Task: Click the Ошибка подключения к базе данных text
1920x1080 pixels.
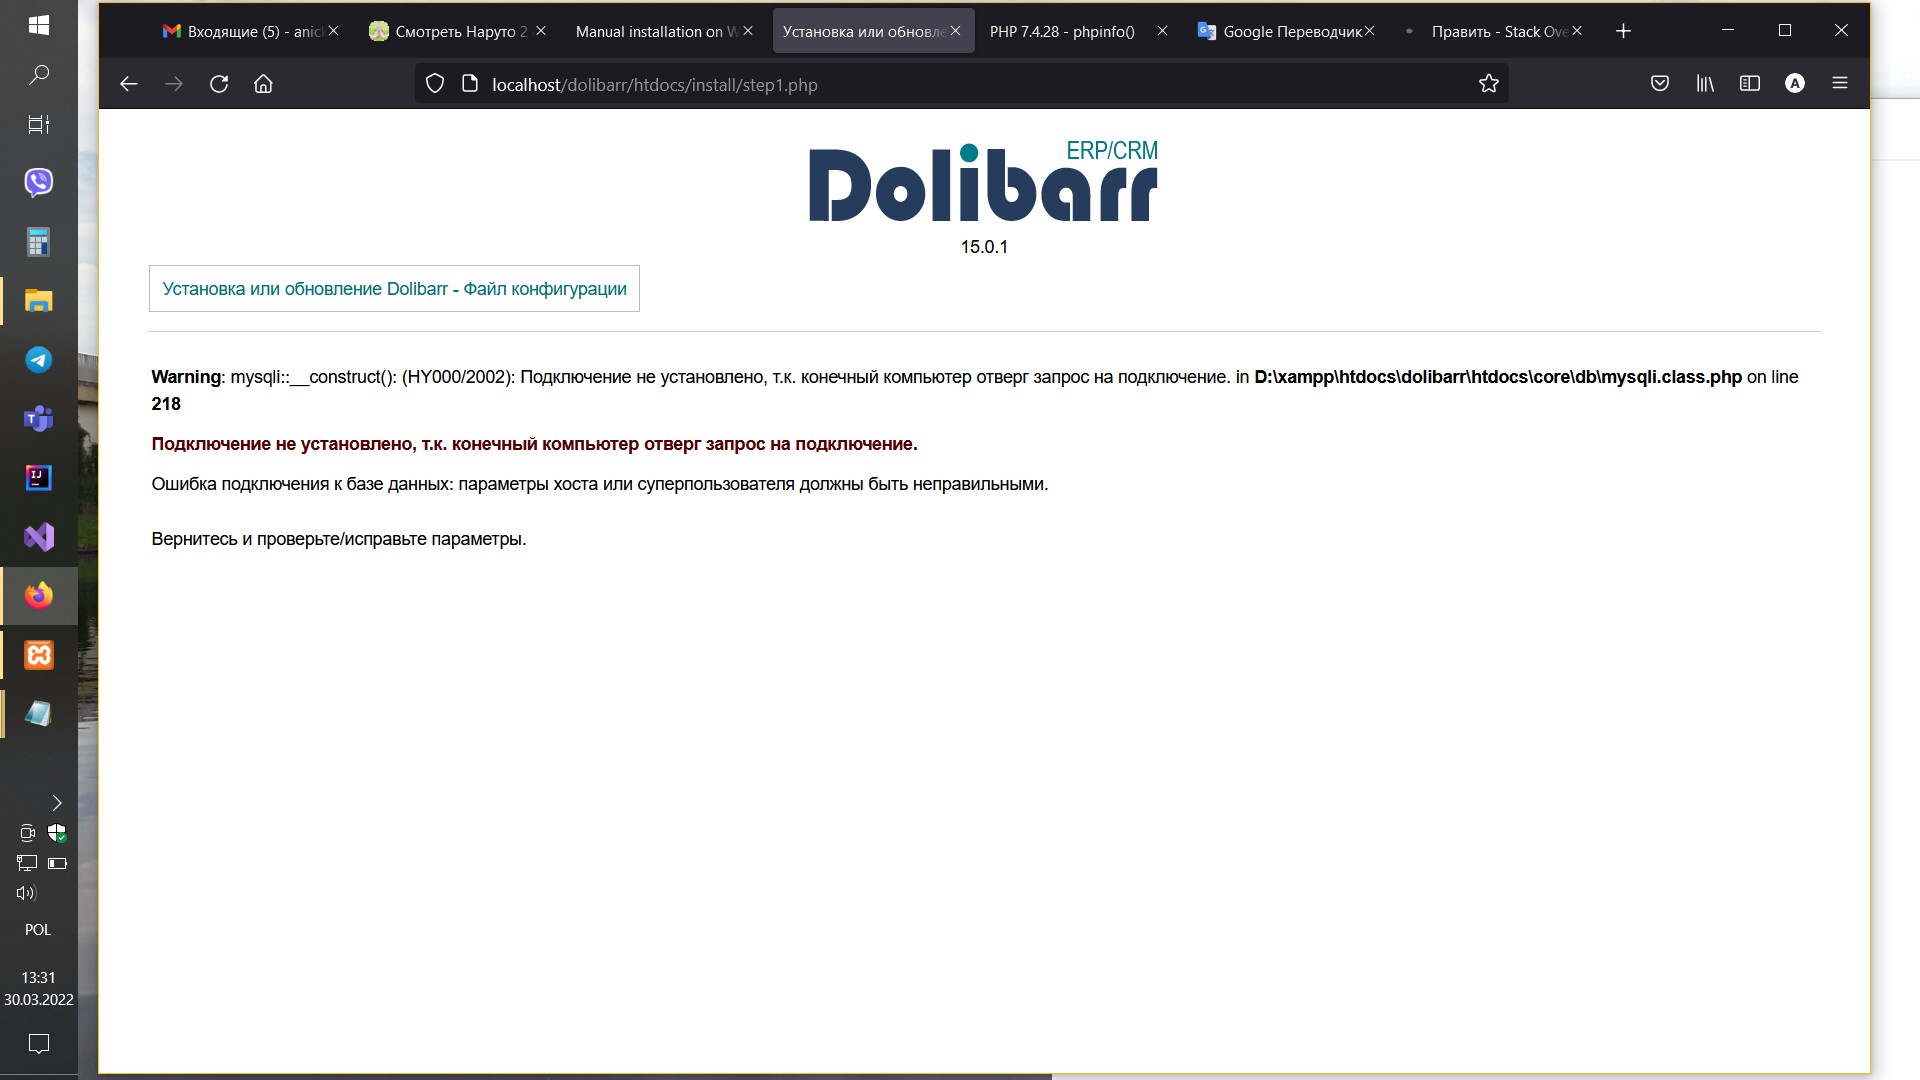Action: (600, 484)
